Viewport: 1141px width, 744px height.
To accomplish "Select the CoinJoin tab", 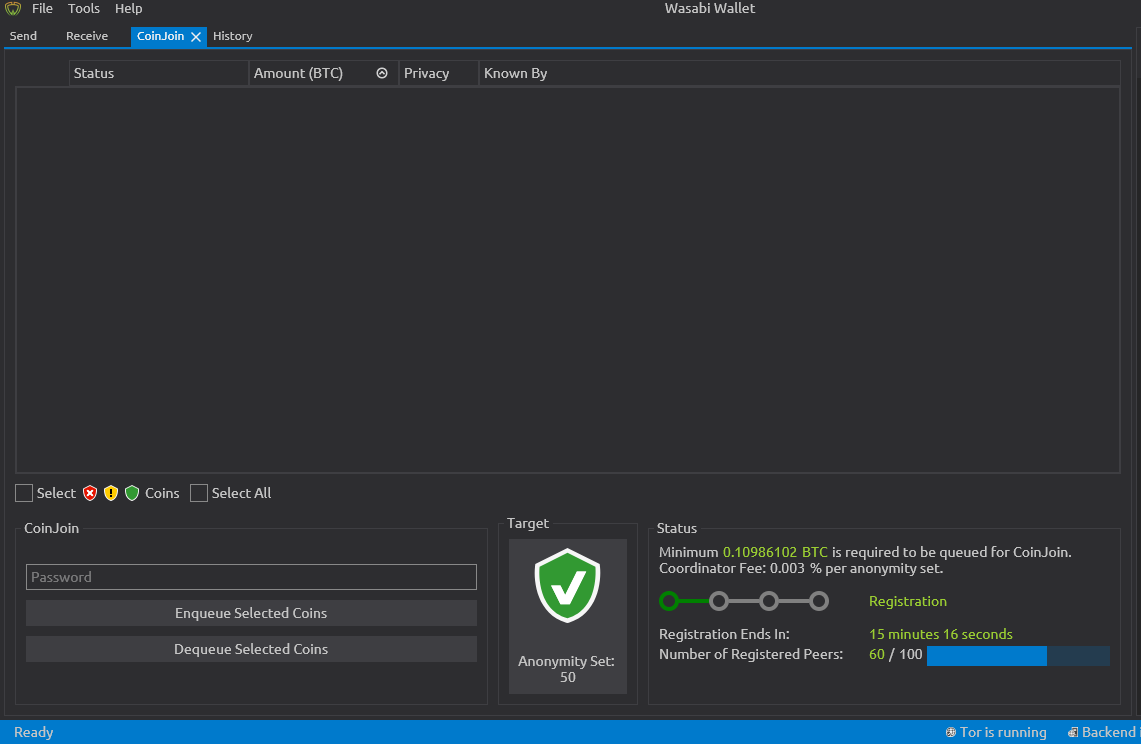I will tap(161, 36).
